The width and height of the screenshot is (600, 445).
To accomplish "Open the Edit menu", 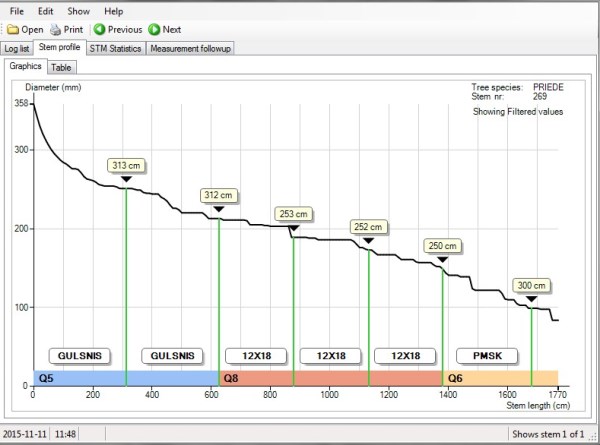I will [46, 10].
